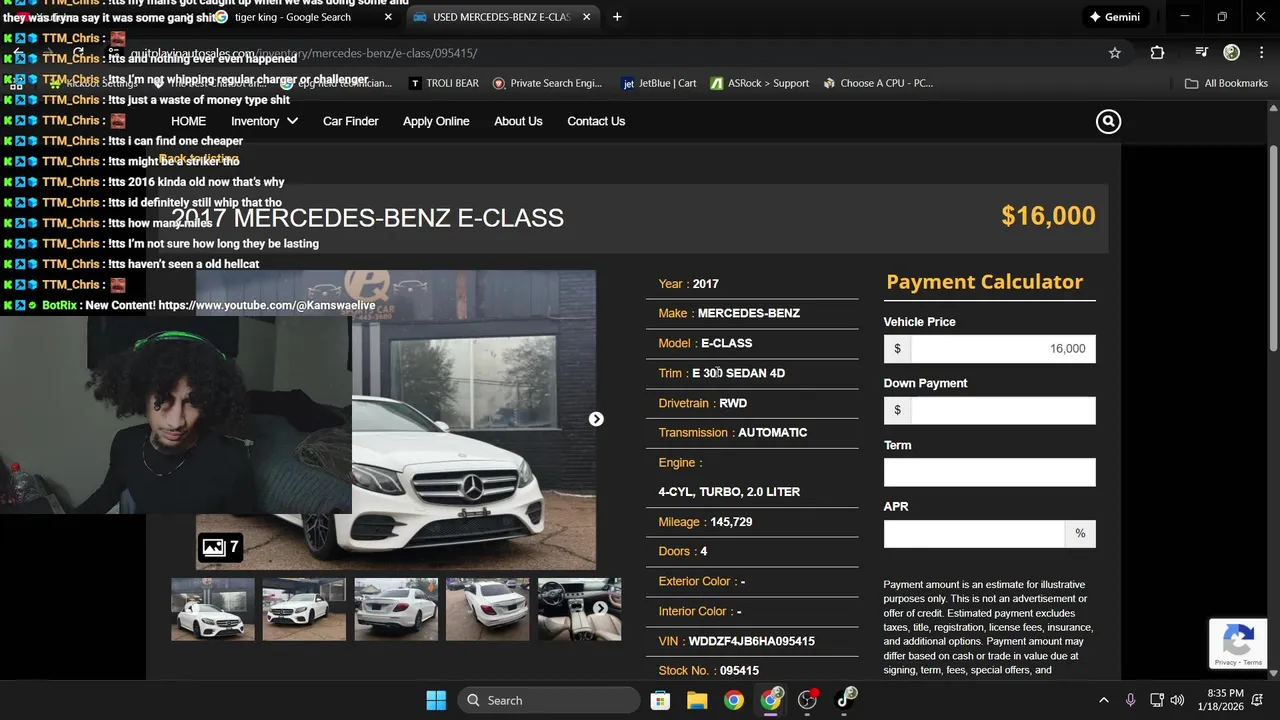Select the fourth car thumbnail
The width and height of the screenshot is (1280, 720).
point(487,609)
